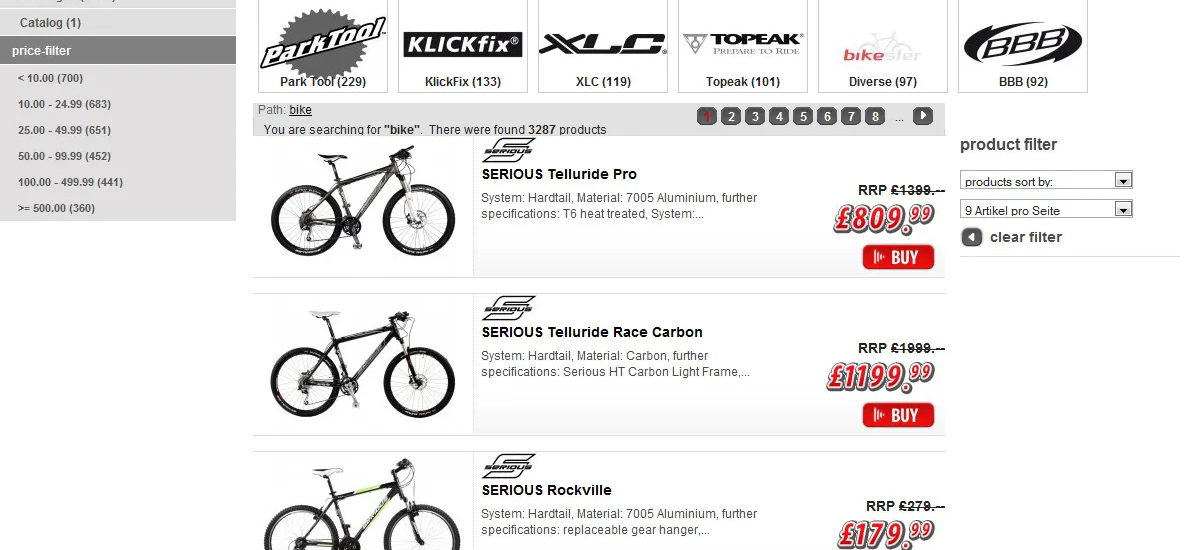Select the BBB brand logo
This screenshot has height=550, width=1200.
pyautogui.click(x=1022, y=44)
